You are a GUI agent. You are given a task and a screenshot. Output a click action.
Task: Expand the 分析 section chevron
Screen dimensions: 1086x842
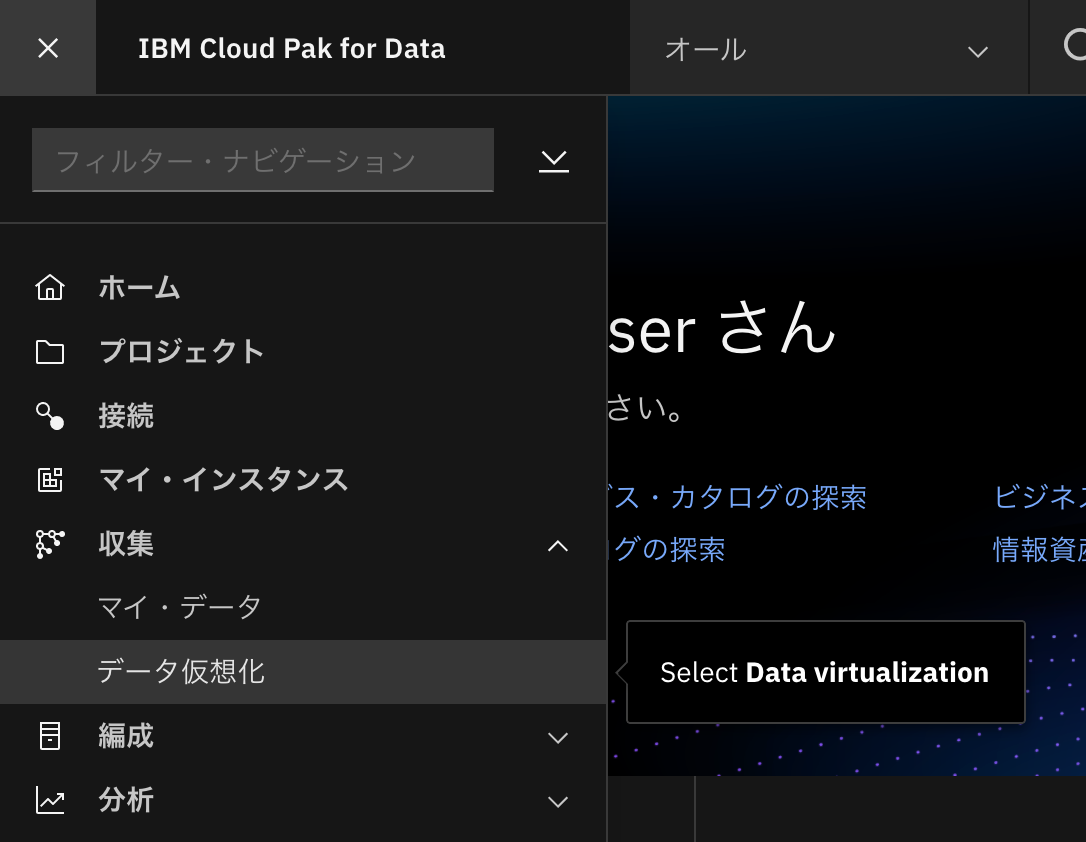[x=558, y=801]
